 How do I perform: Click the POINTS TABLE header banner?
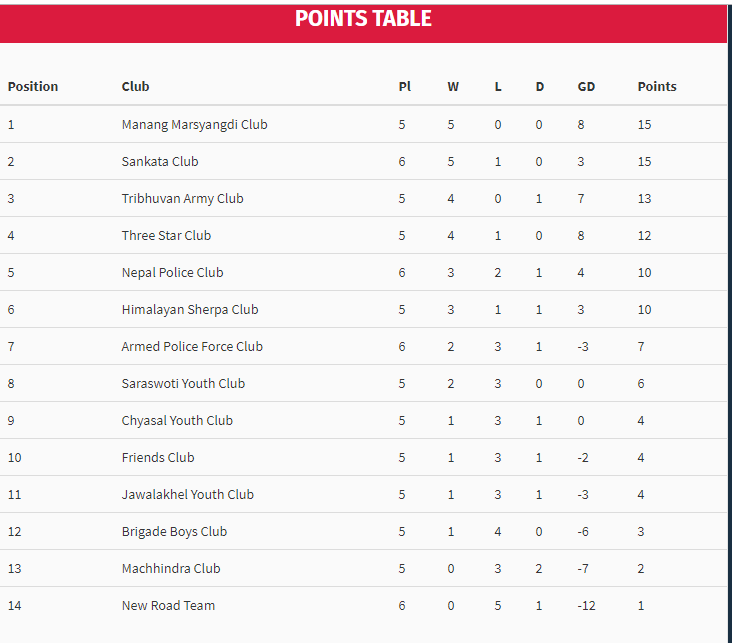[x=363, y=19]
